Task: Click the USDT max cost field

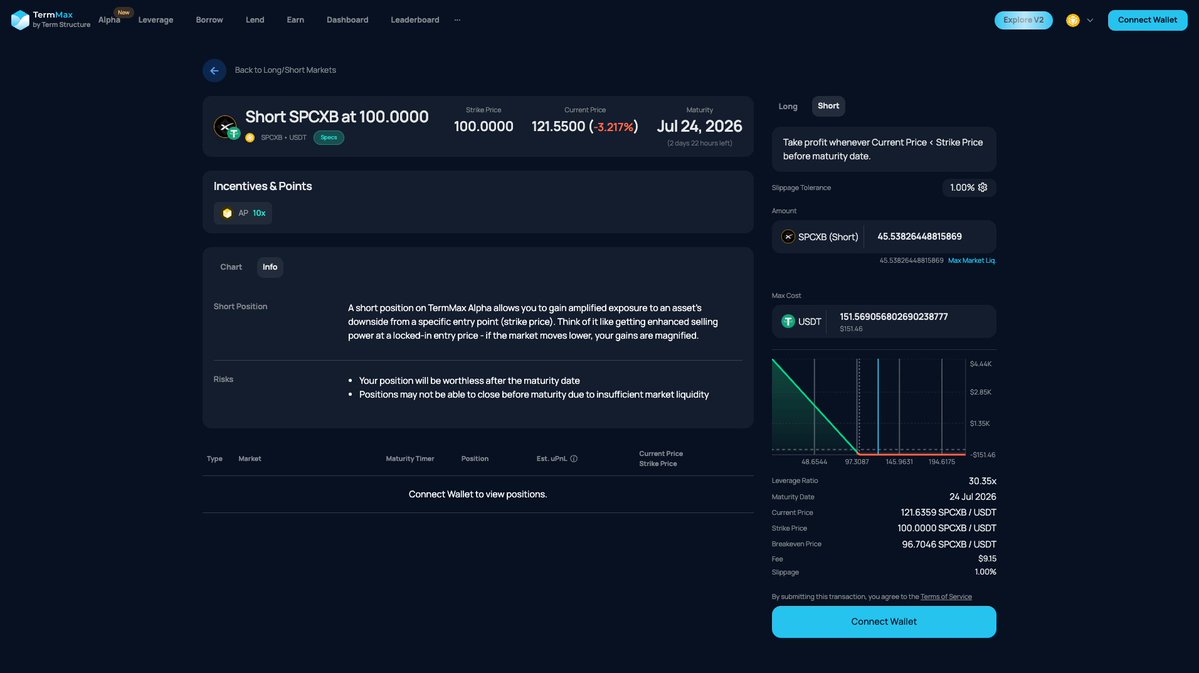Action: pyautogui.click(x=883, y=321)
